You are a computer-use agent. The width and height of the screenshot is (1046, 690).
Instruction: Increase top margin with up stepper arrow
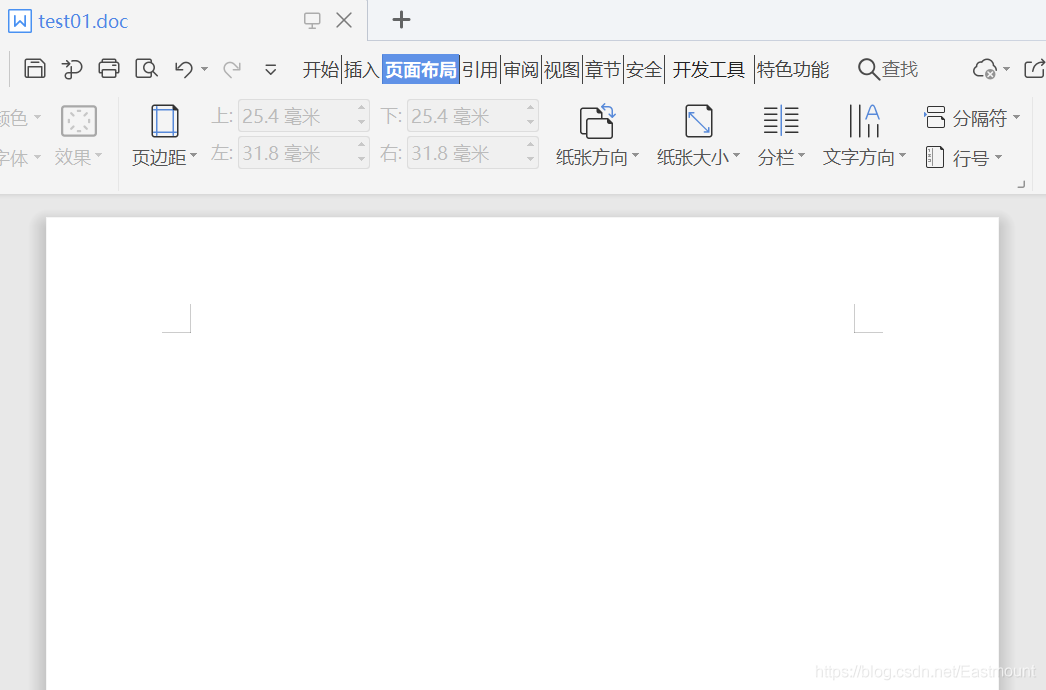(x=362, y=108)
